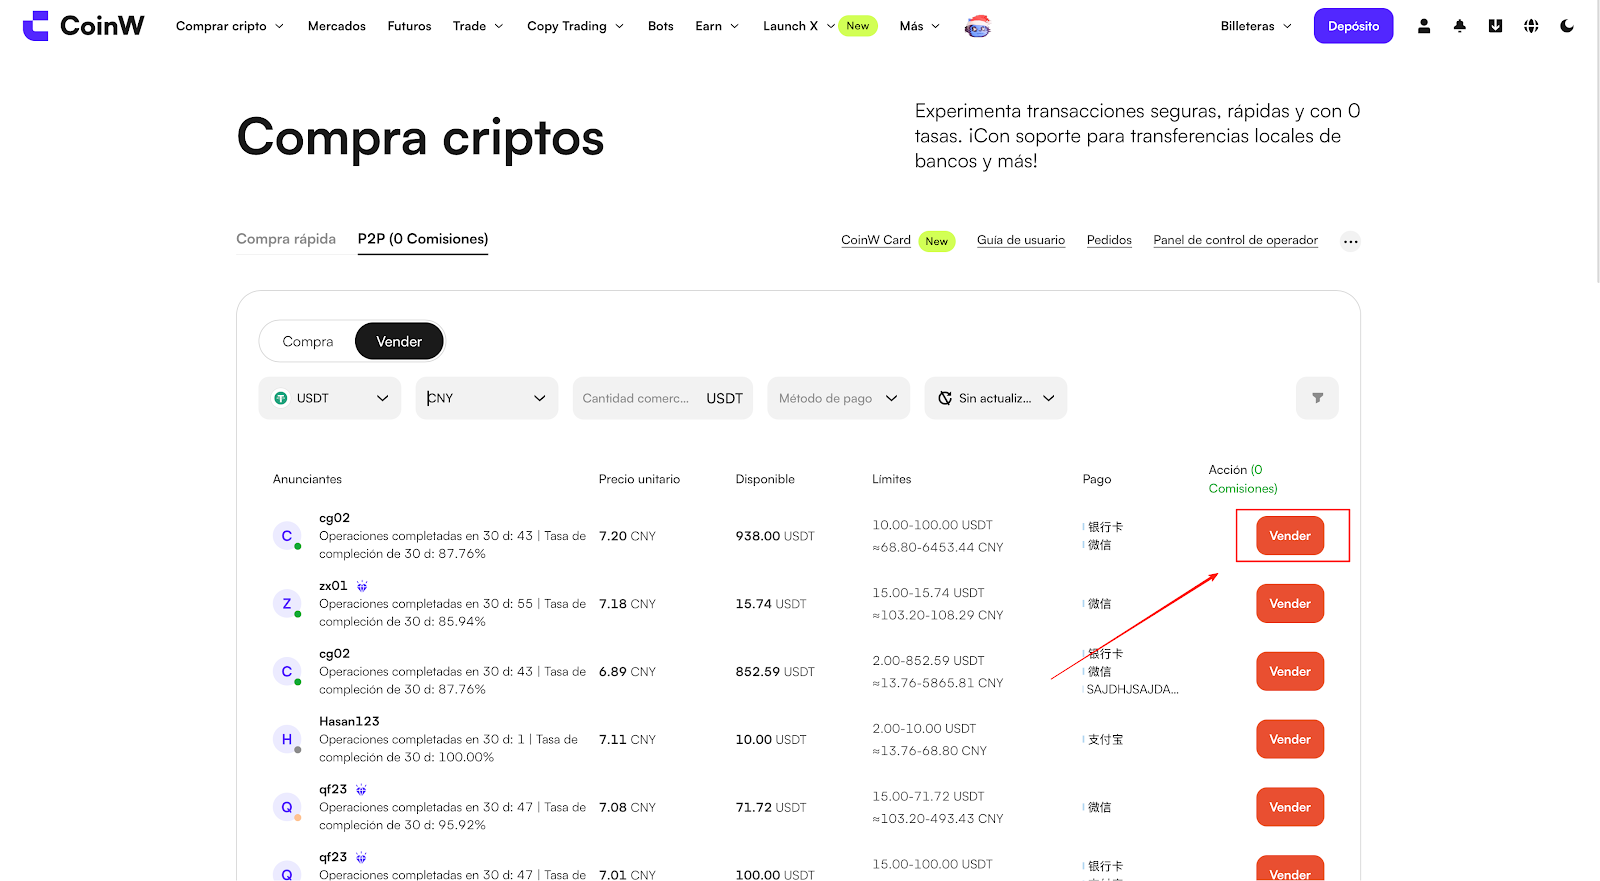1600x881 pixels.
Task: Click the notifications bell icon
Action: click(1459, 26)
